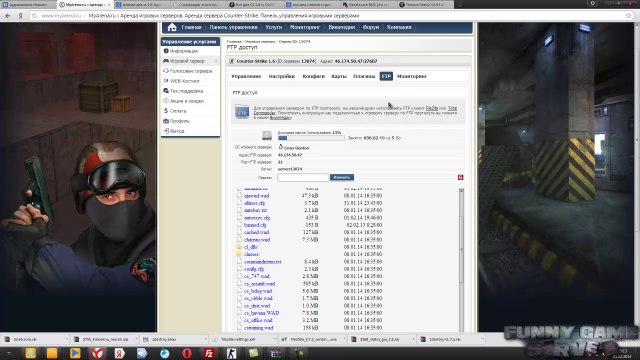Screen dimensions: 640x360
Task: Bookmark the page with the star icon
Action: click(x=629, y=16)
